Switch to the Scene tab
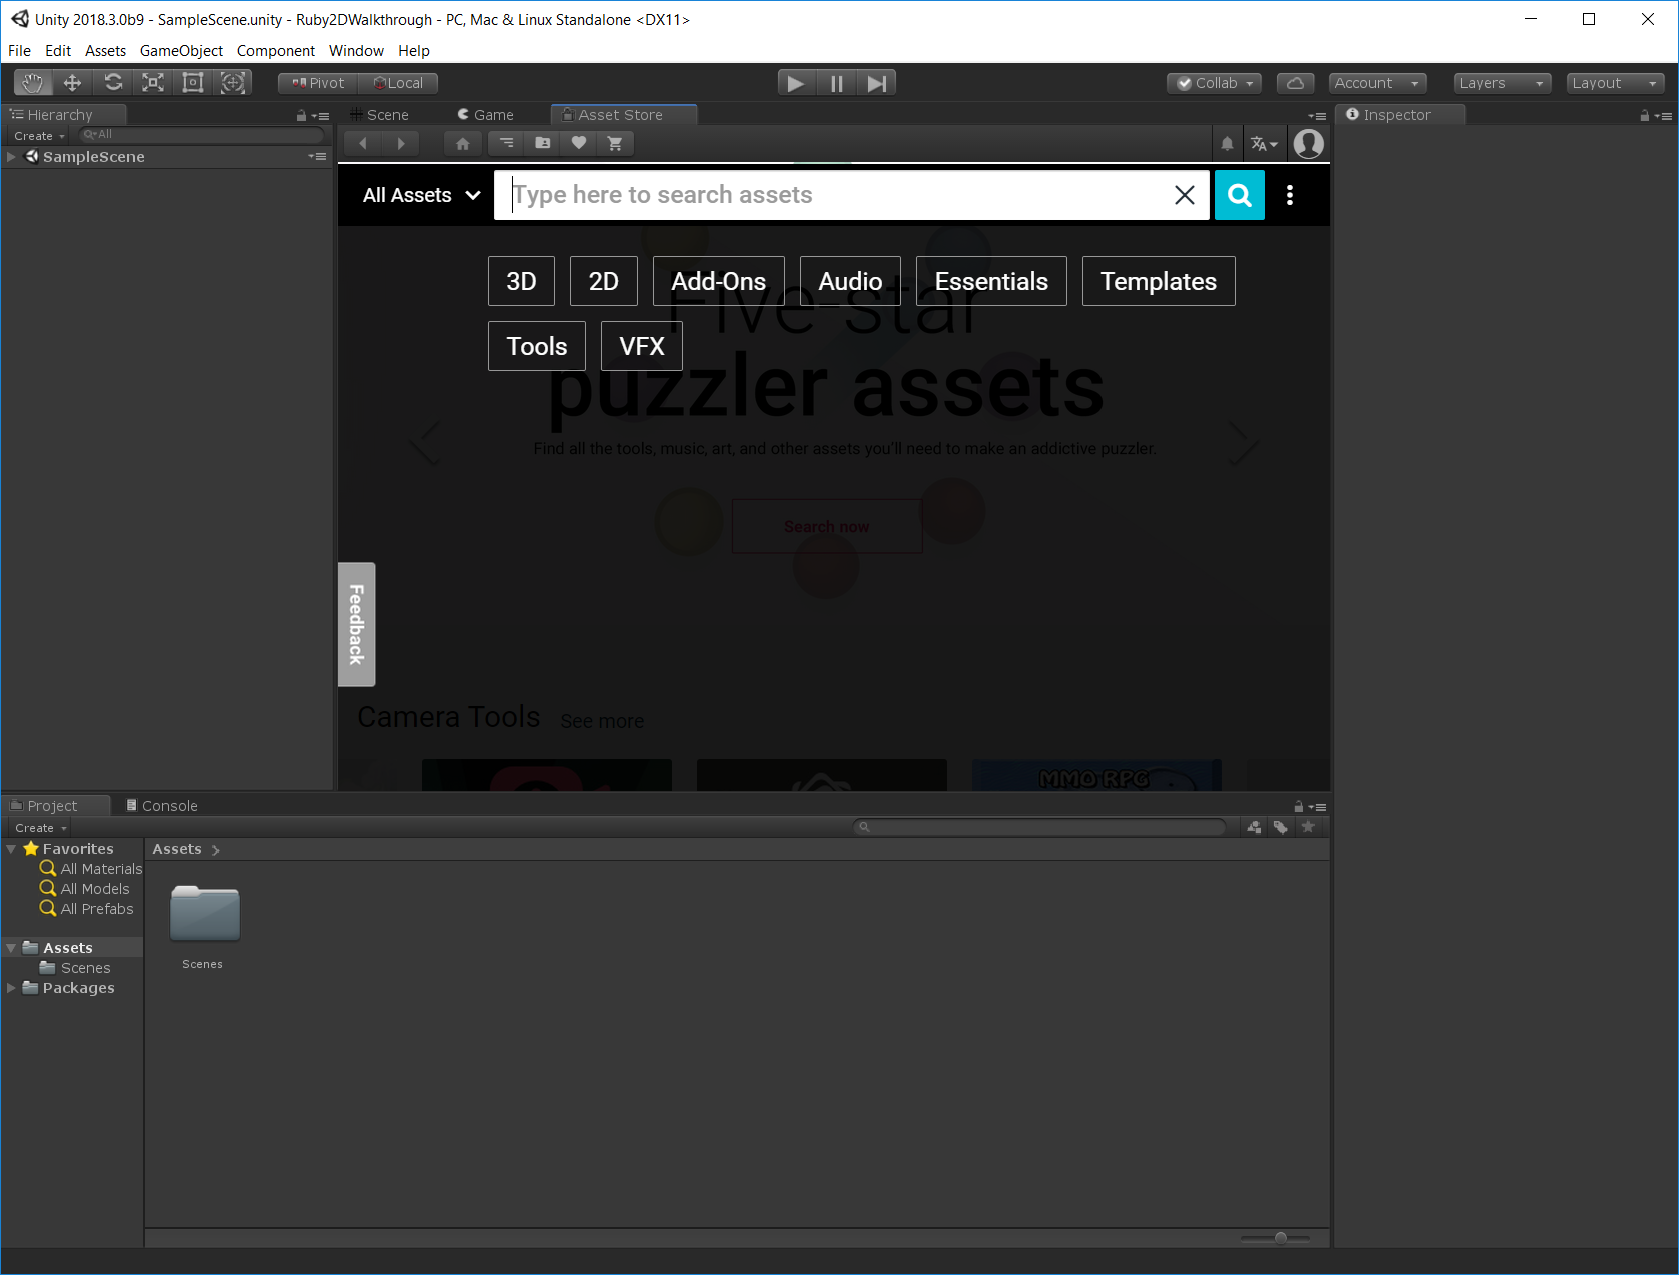The image size is (1679, 1275). coord(380,115)
